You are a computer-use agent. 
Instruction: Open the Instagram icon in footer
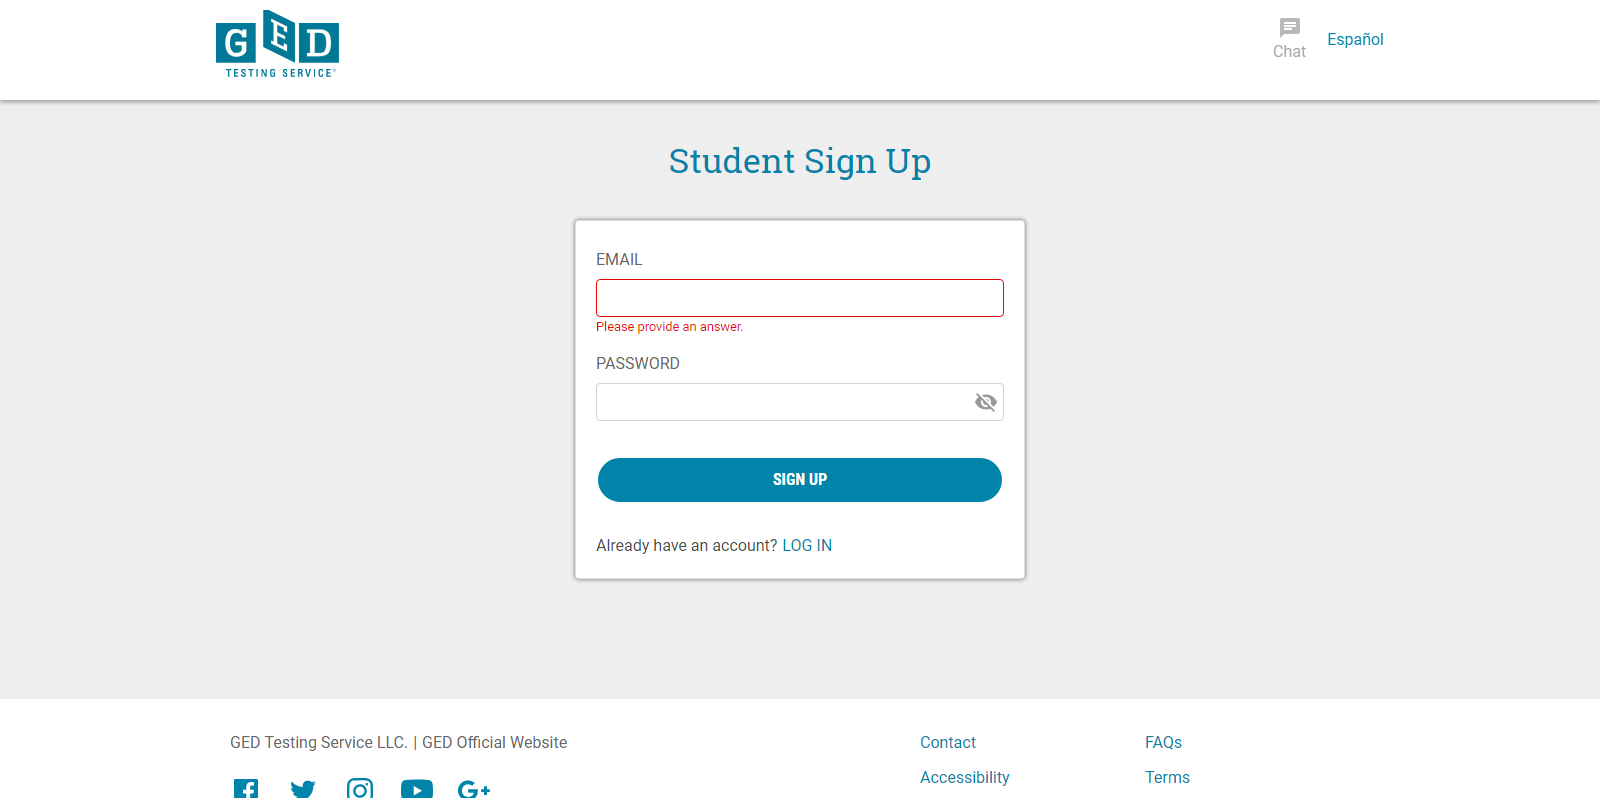click(360, 789)
